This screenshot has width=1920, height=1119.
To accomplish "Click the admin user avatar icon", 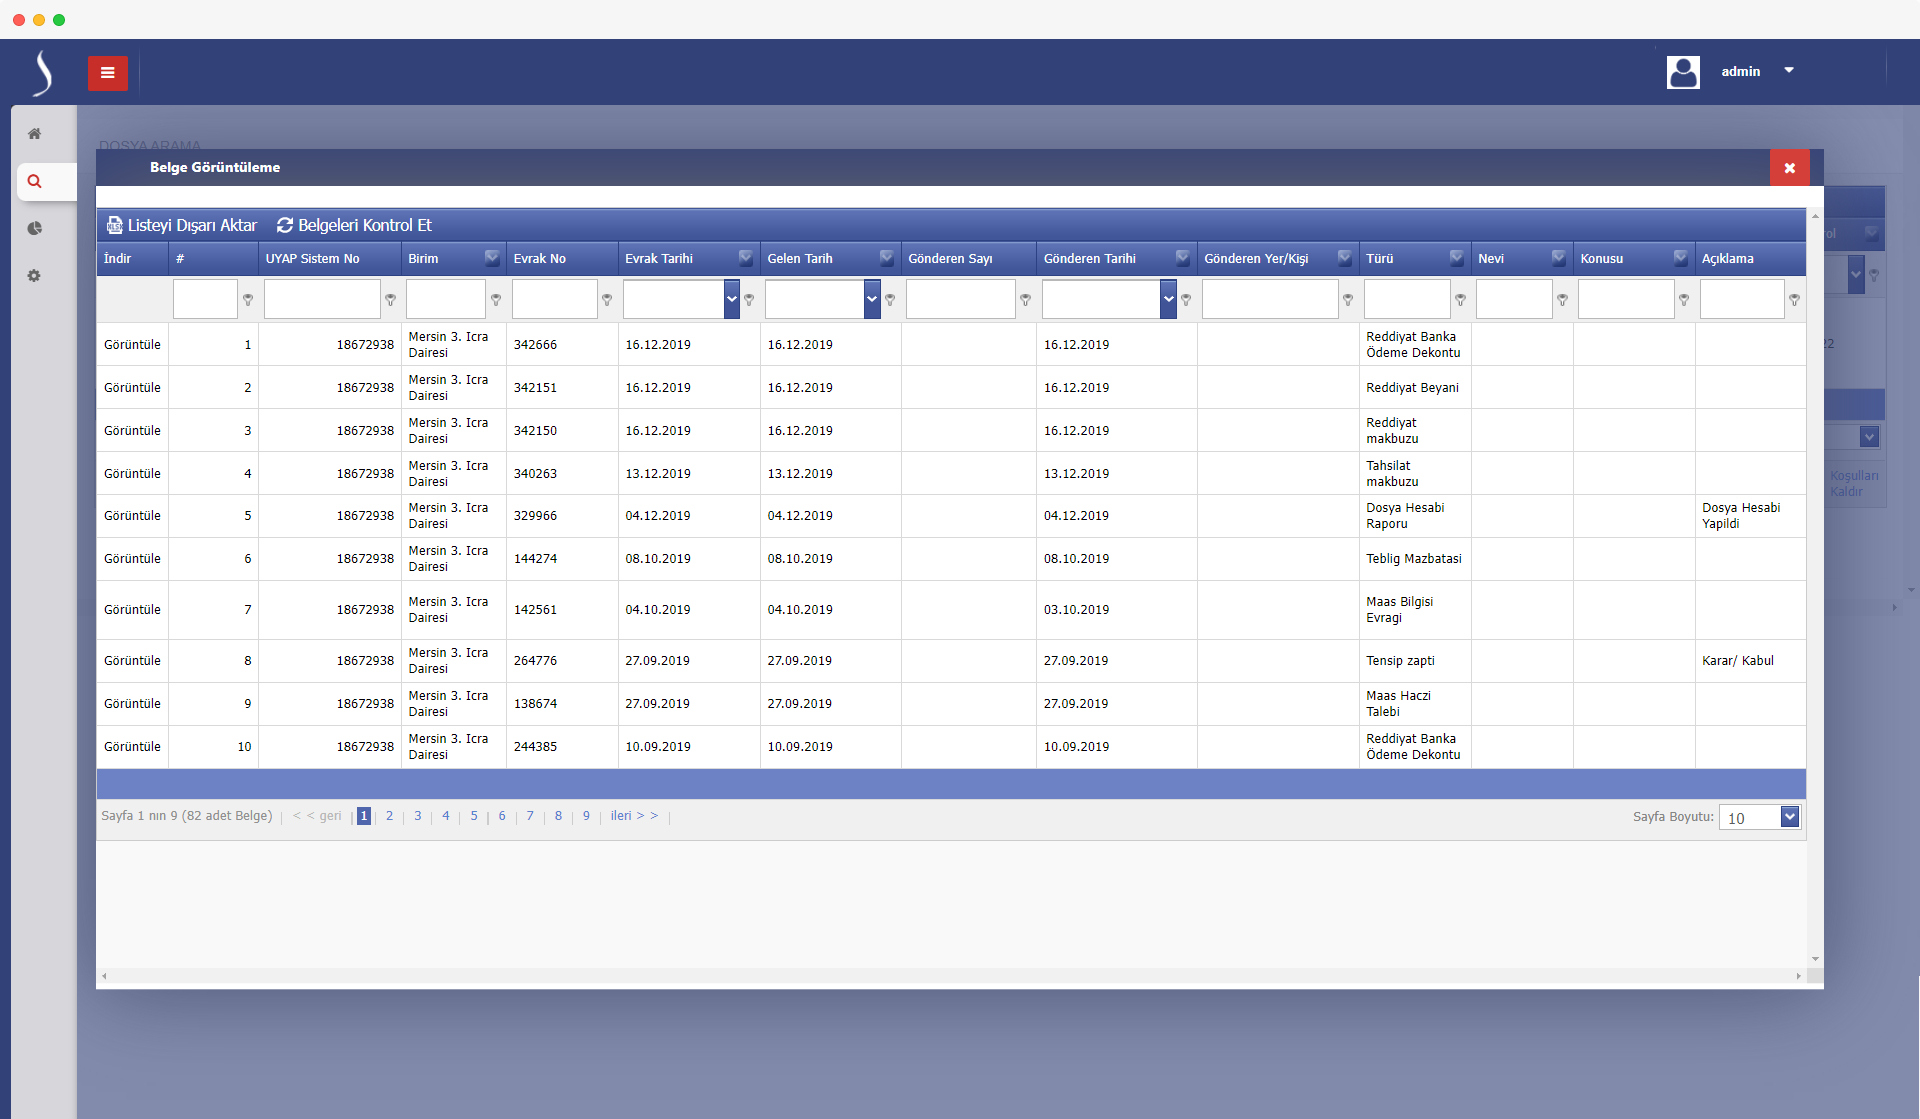I will 1683,72.
